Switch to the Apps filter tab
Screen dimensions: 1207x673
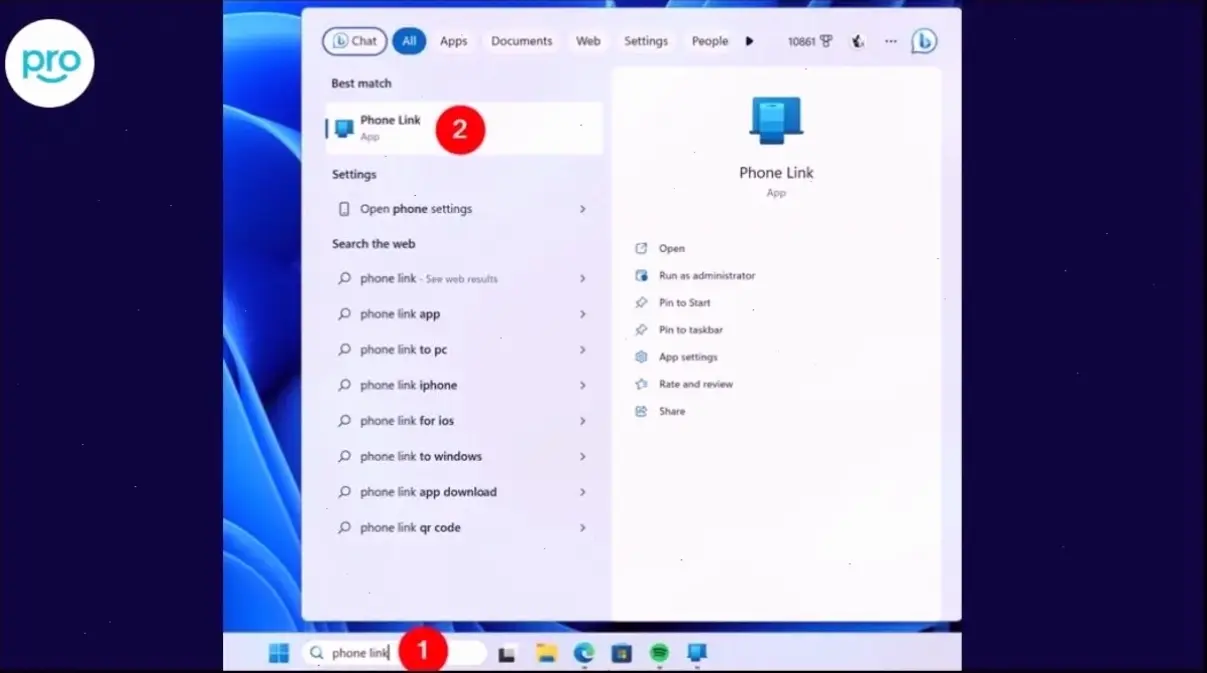point(453,41)
